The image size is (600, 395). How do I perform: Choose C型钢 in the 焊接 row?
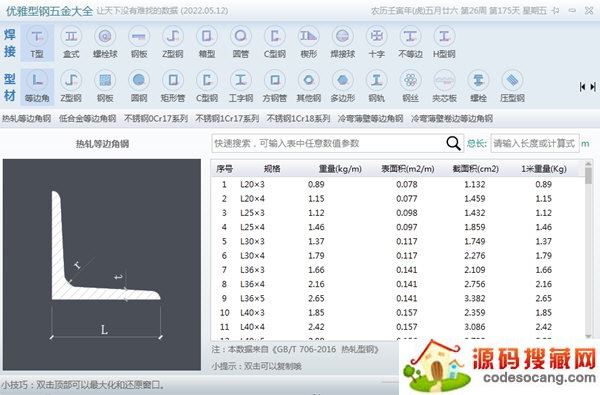(x=275, y=42)
